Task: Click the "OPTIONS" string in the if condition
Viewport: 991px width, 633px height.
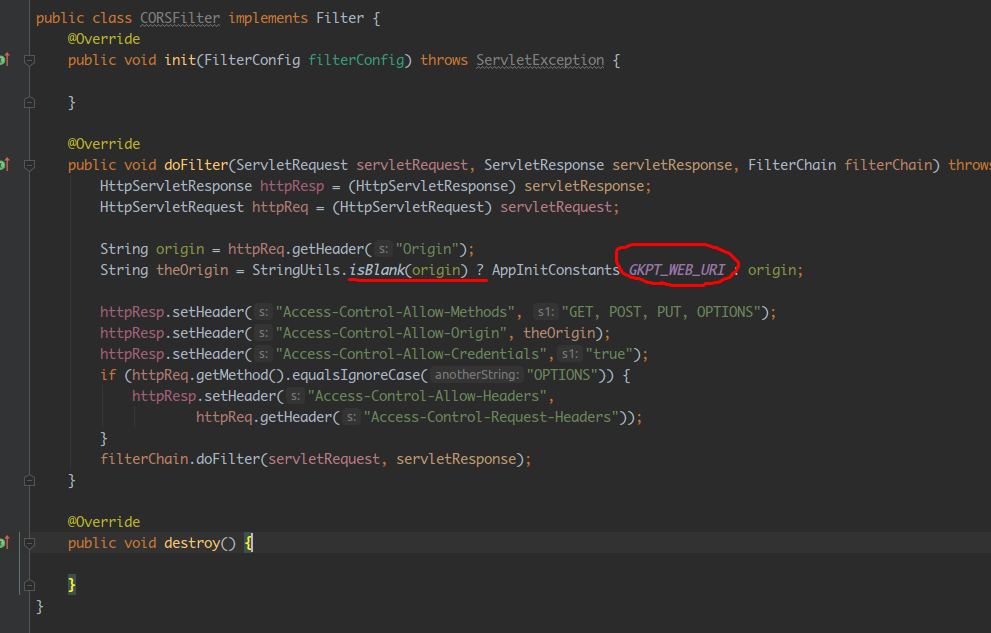Action: coord(562,375)
